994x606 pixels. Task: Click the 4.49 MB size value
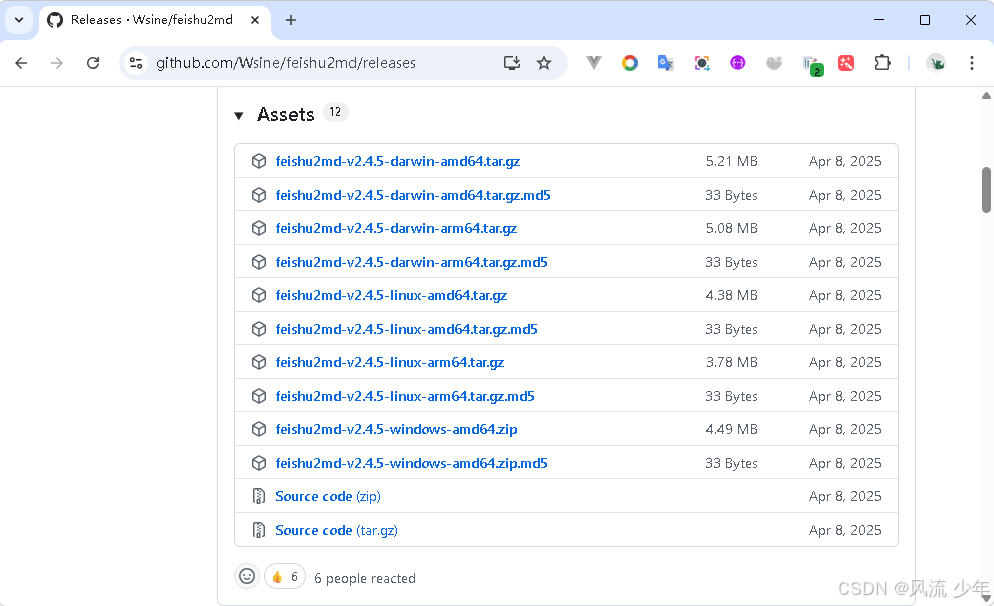(x=732, y=430)
